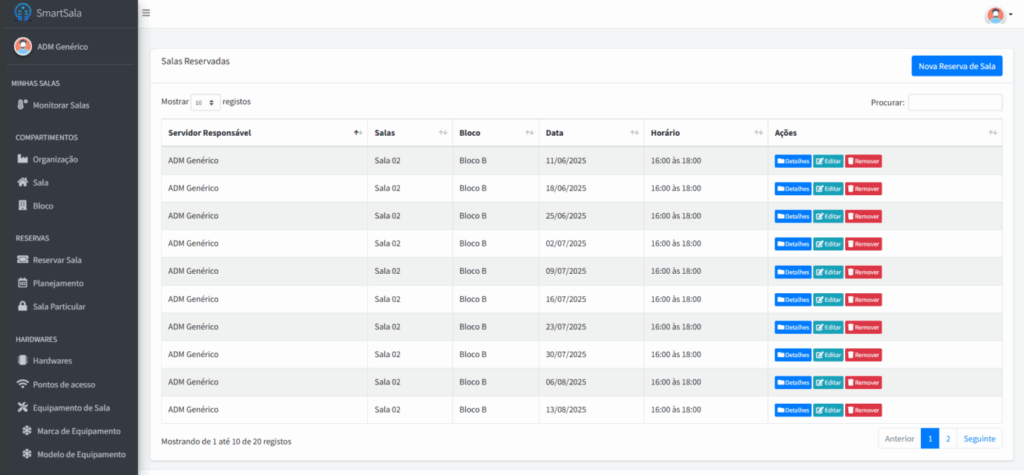Click the Procurar search input field
The image size is (1024, 475).
954,102
